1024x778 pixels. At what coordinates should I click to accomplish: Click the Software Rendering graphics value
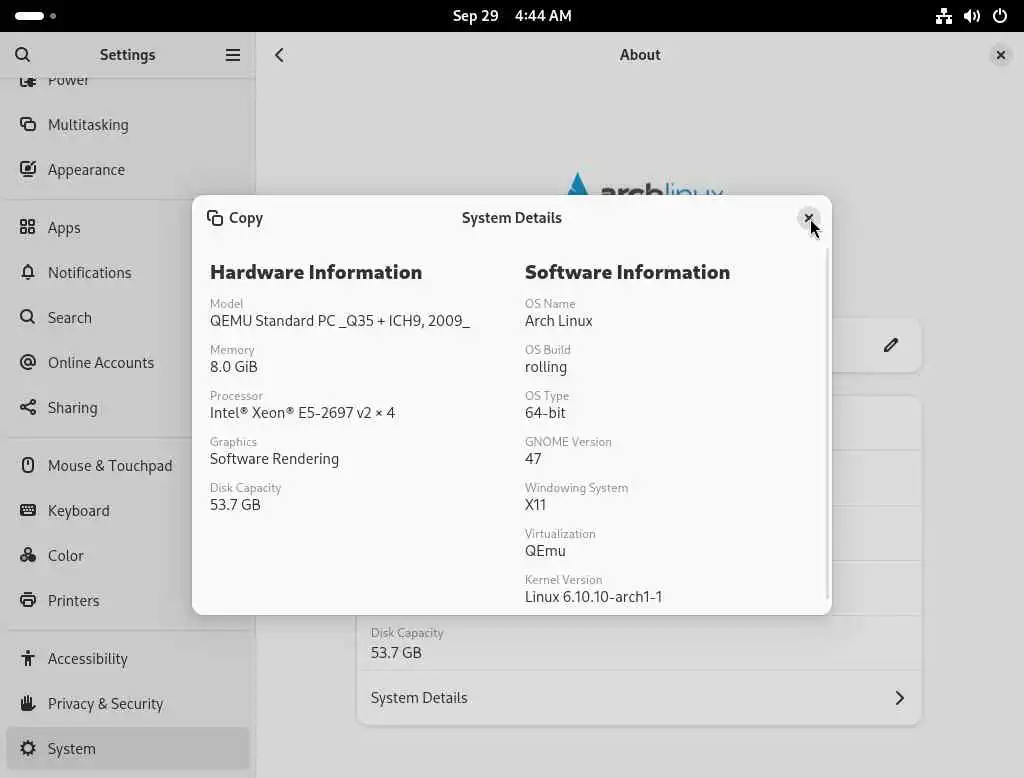[x=274, y=459]
